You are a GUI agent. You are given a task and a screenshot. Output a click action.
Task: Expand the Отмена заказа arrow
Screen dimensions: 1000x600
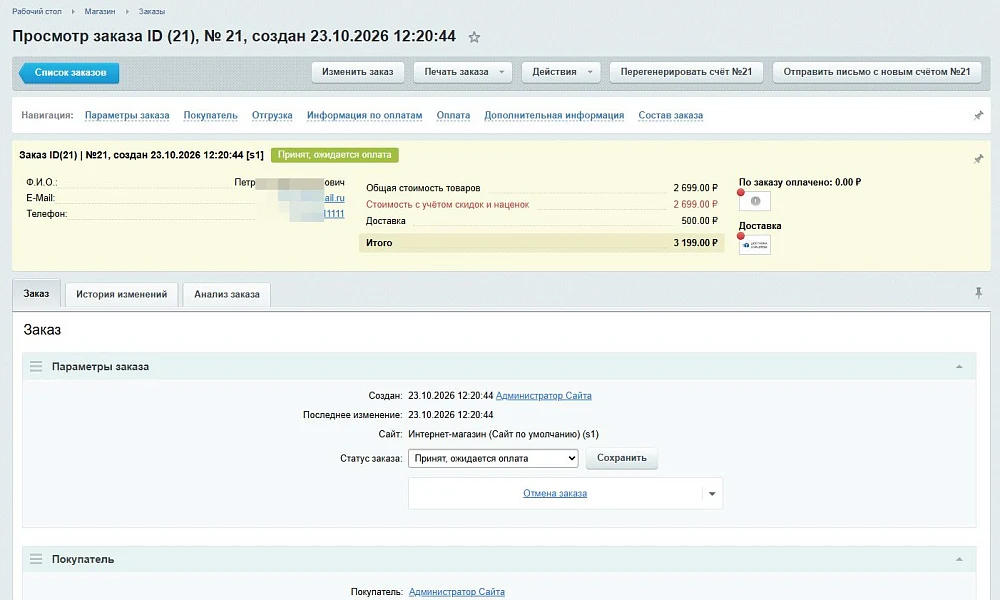click(712, 494)
